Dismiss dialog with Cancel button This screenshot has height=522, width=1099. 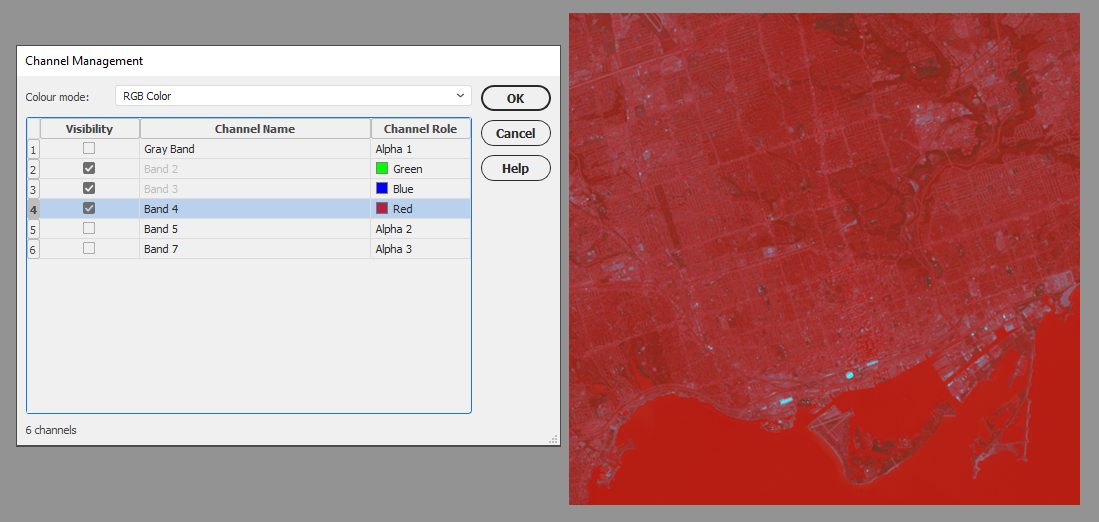[x=516, y=133]
